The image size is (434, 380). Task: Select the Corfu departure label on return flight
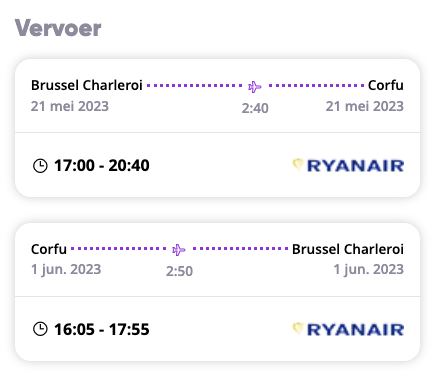49,249
